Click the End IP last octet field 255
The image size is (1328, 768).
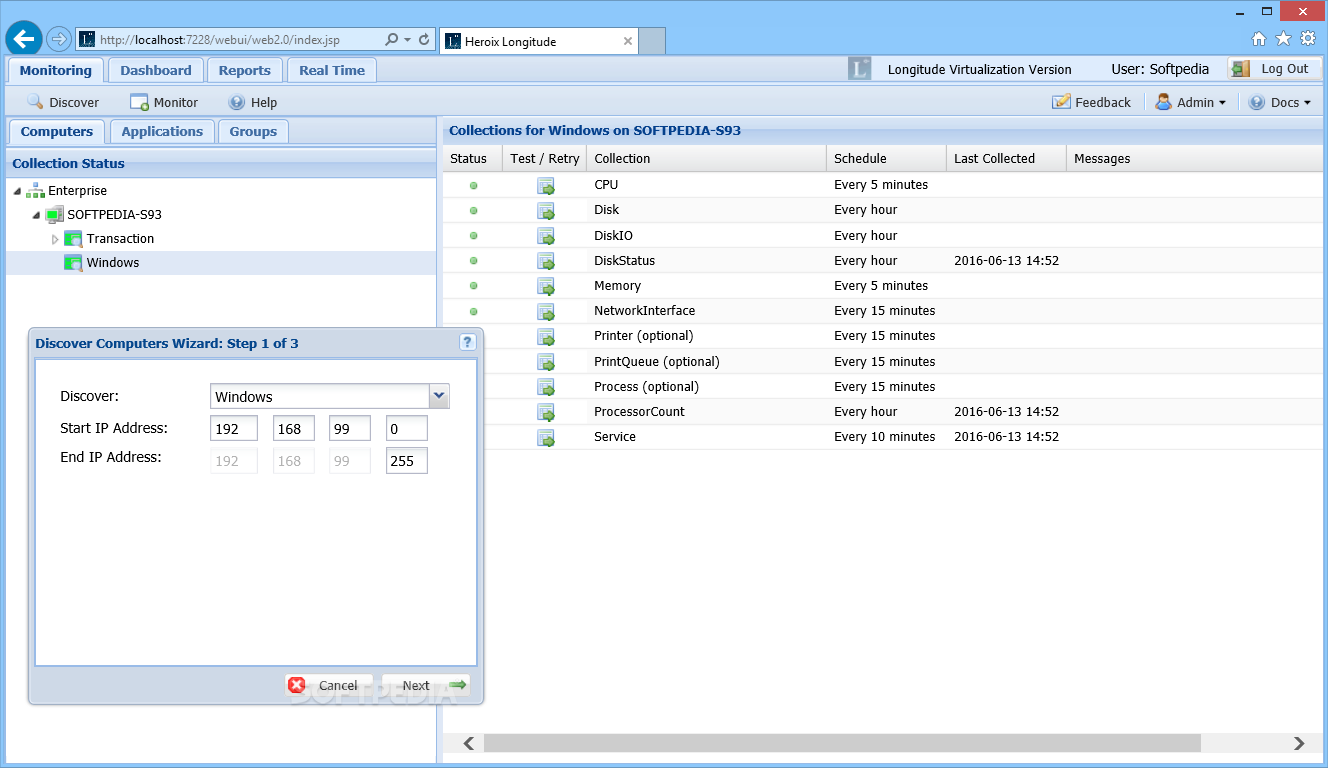click(407, 461)
